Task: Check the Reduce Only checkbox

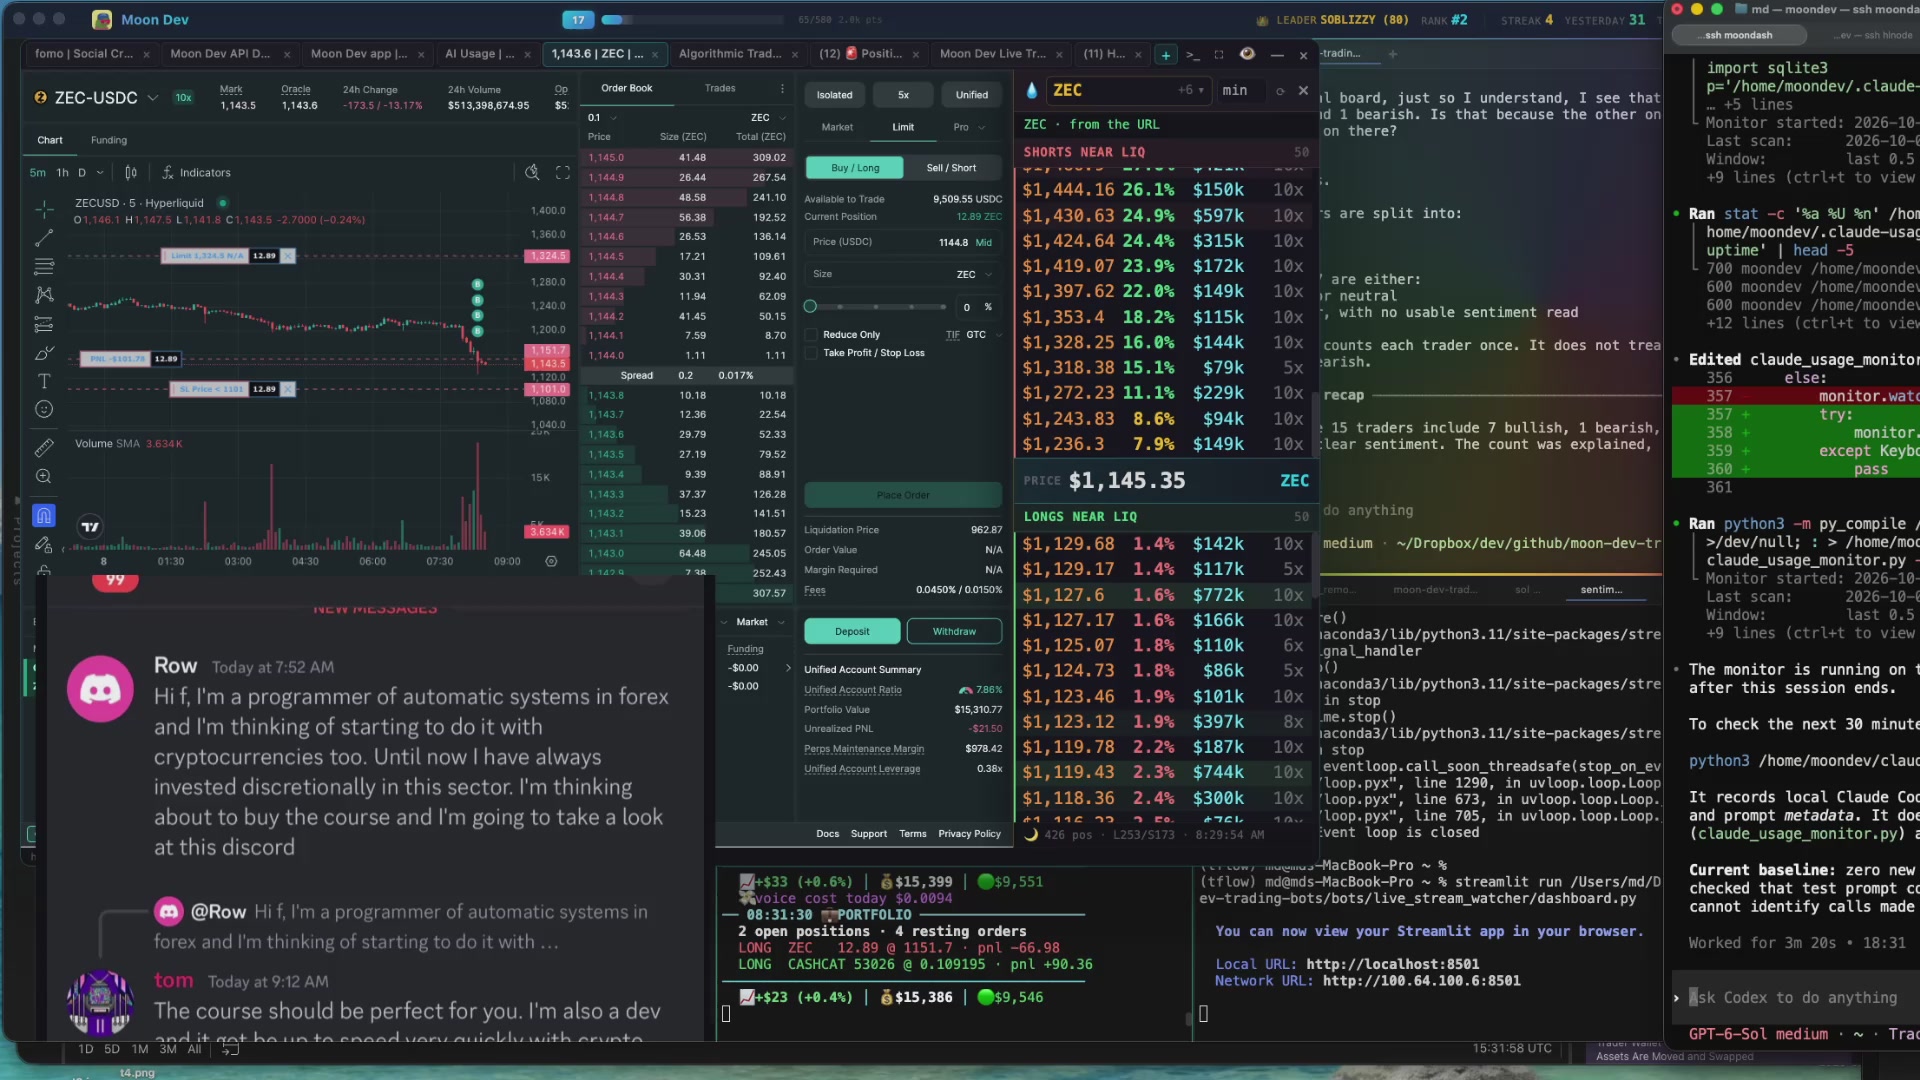Action: (811, 335)
